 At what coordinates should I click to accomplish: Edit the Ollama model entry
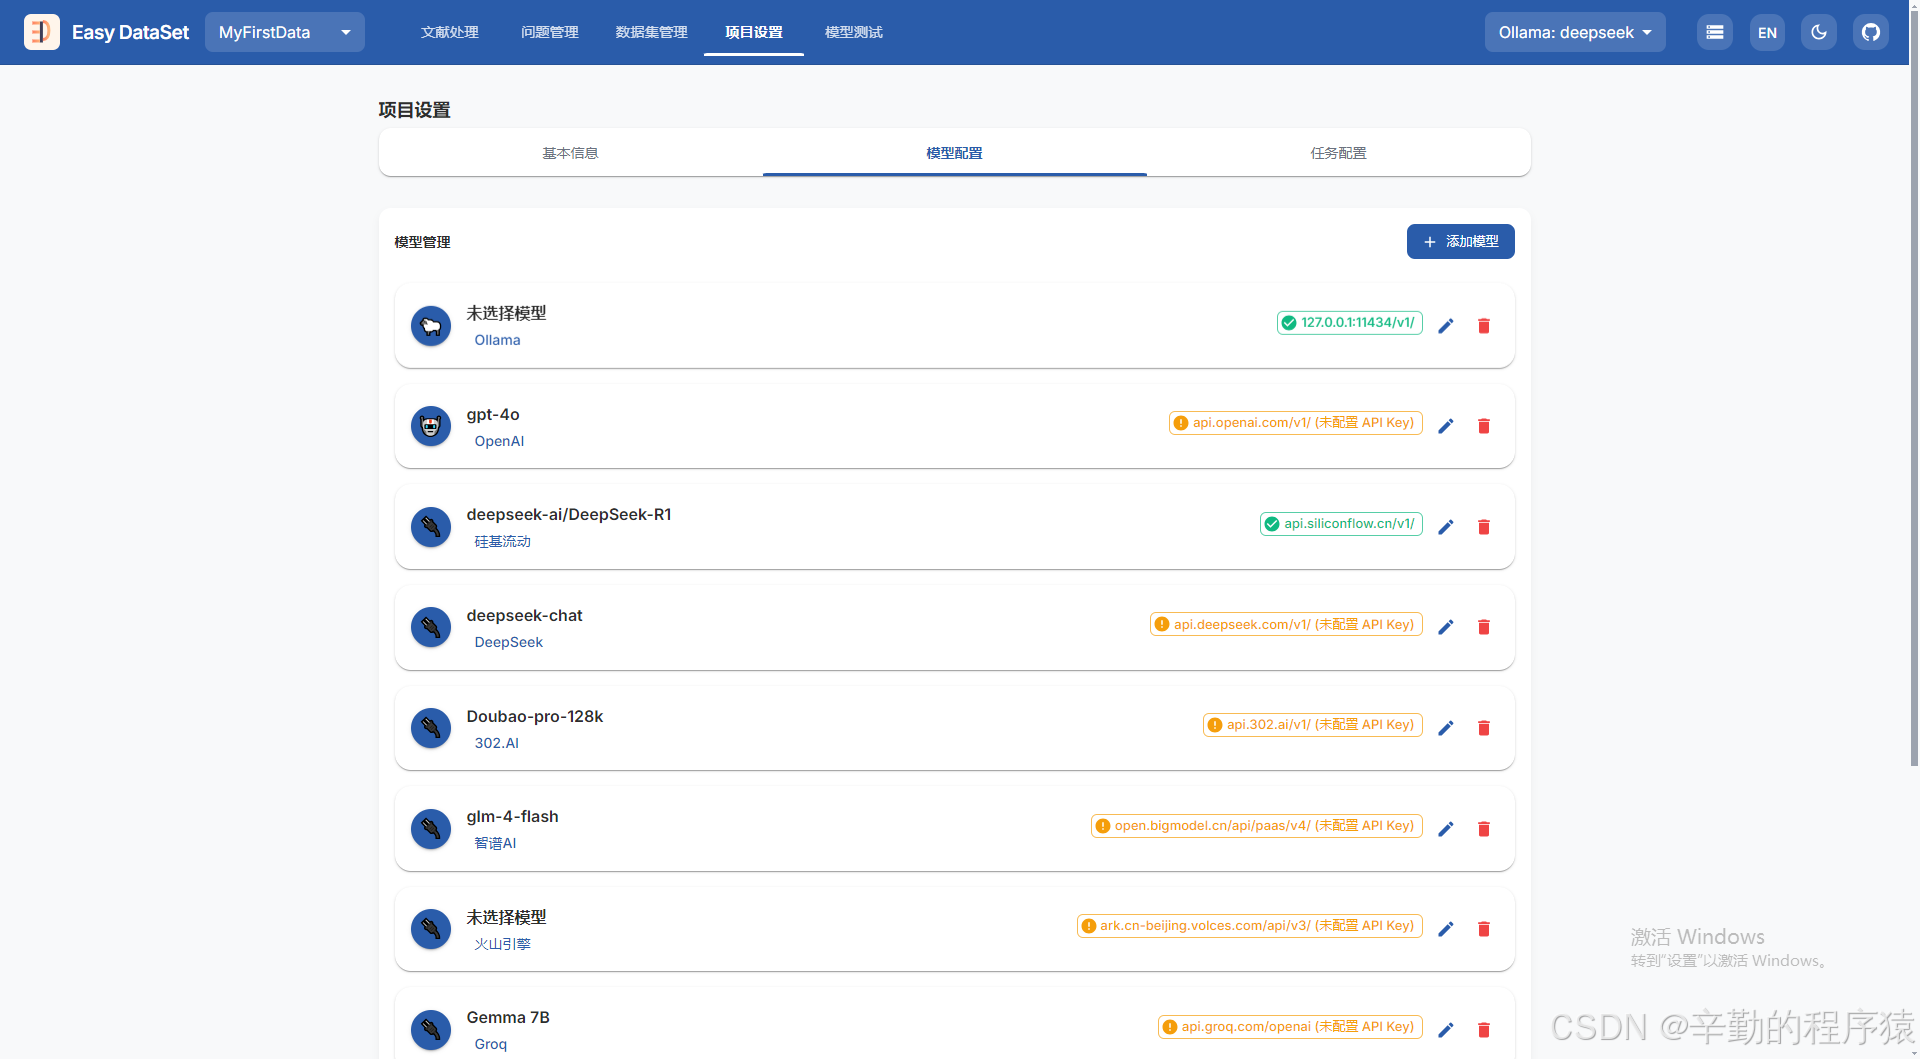click(x=1446, y=326)
